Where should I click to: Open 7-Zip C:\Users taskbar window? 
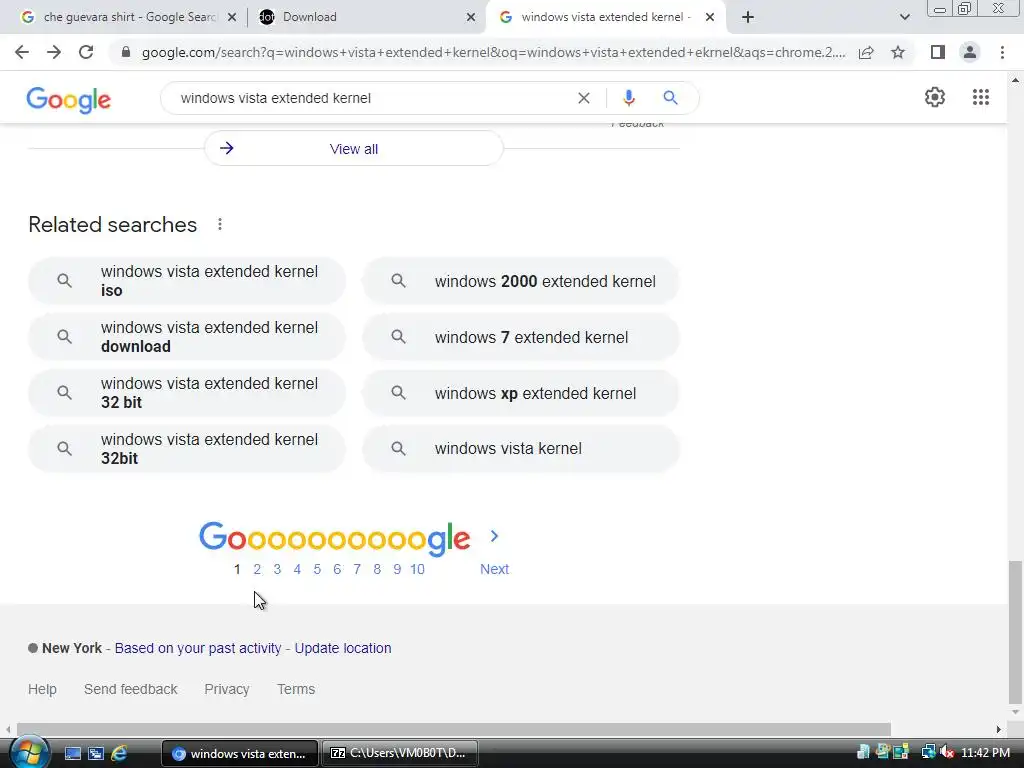[x=399, y=753]
